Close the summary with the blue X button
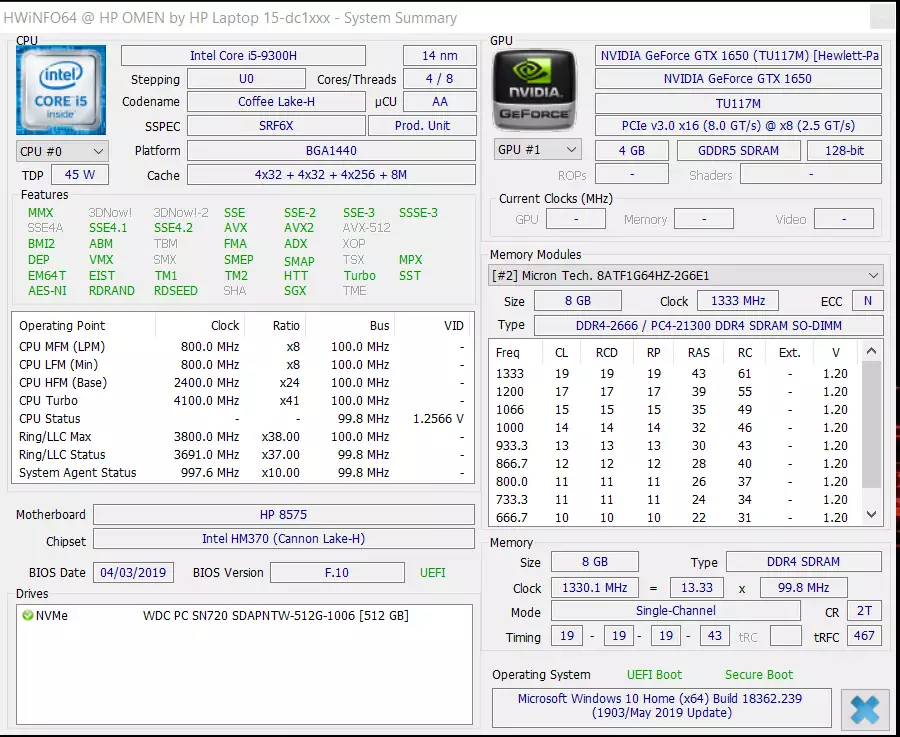Screen dimensions: 900x737 [x=864, y=710]
